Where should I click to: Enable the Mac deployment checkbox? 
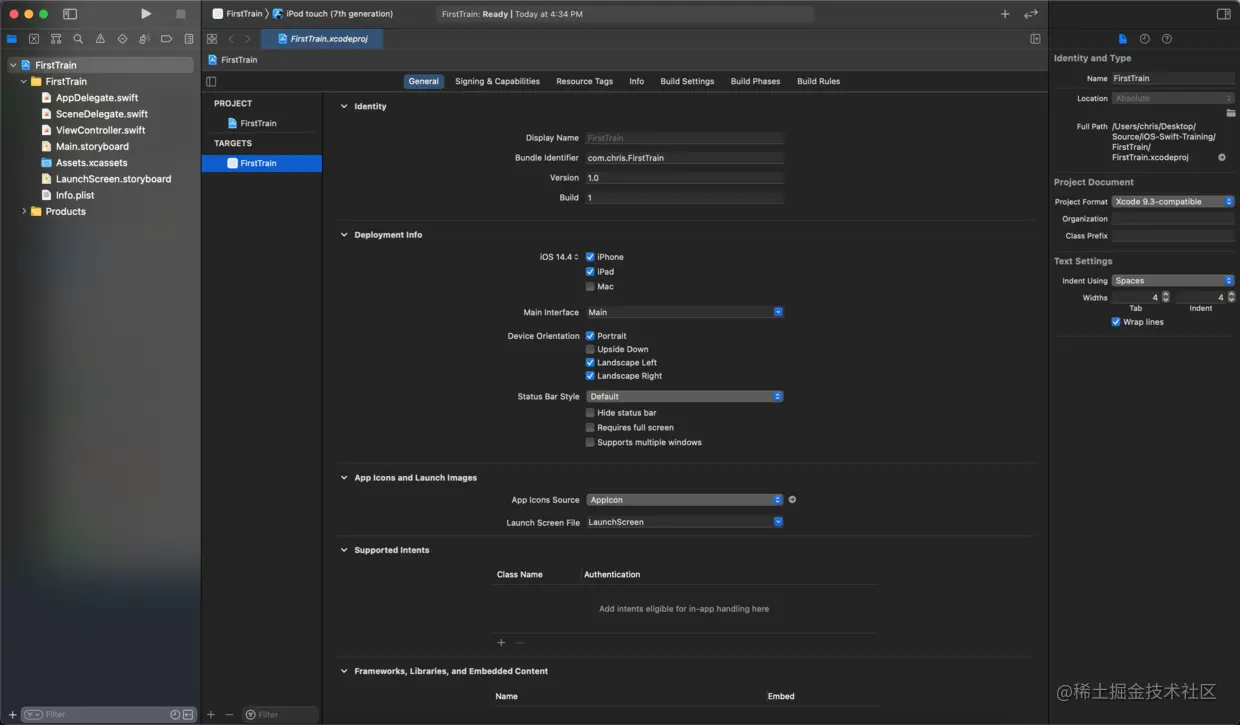click(x=590, y=287)
